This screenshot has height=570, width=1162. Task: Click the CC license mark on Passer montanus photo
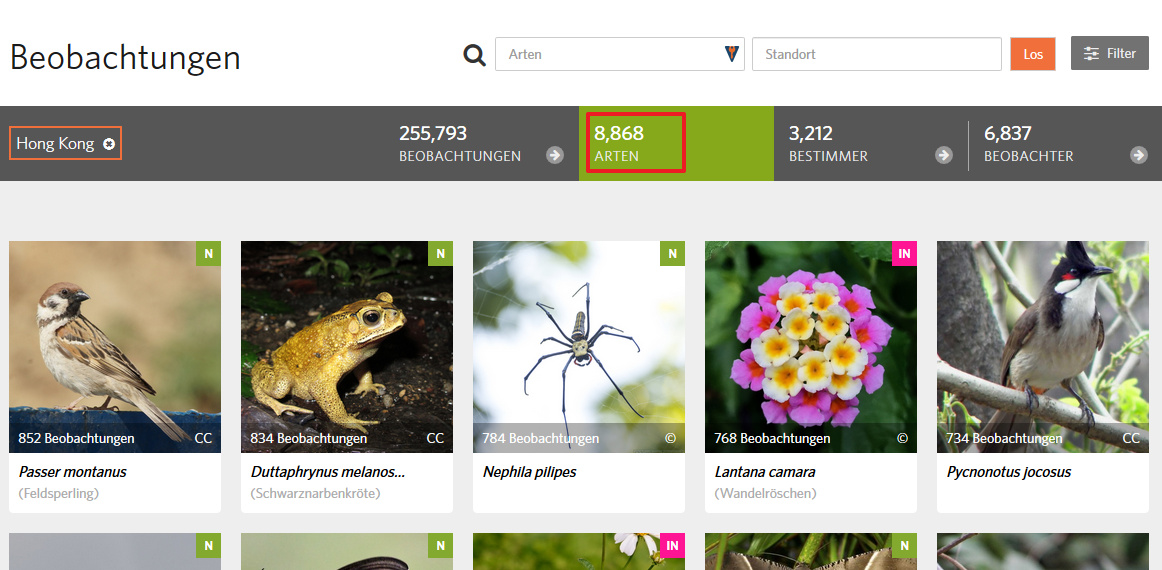pos(203,438)
